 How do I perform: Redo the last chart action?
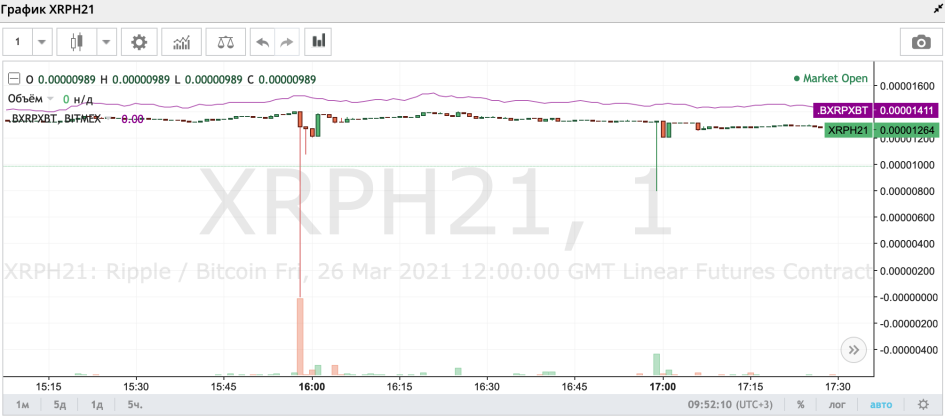pyautogui.click(x=287, y=42)
